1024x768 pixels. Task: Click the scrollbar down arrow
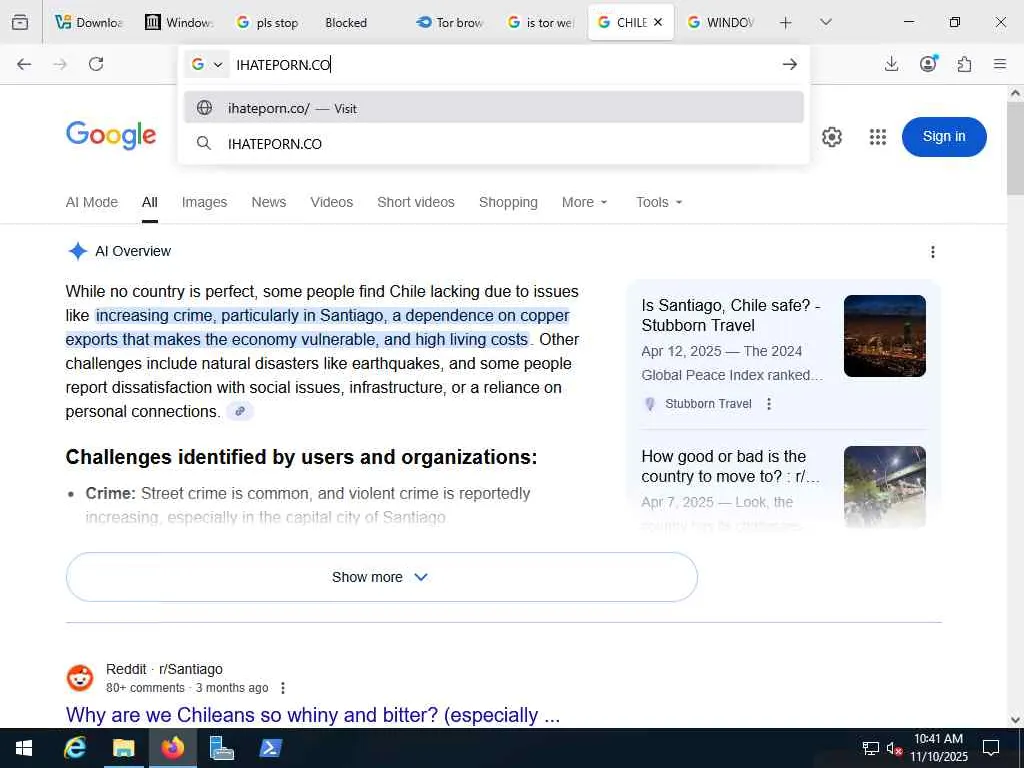click(1016, 720)
